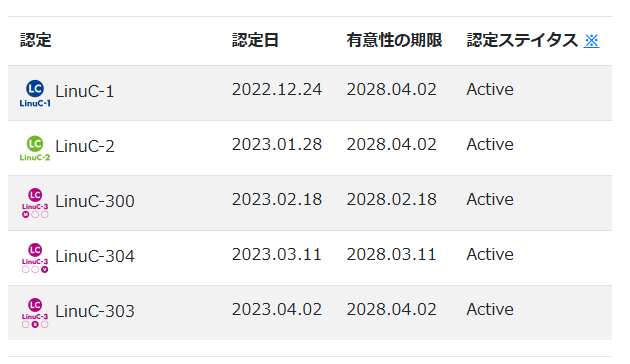Click Active status in the LinuC-1 row
This screenshot has height=364, width=630.
tap(490, 89)
